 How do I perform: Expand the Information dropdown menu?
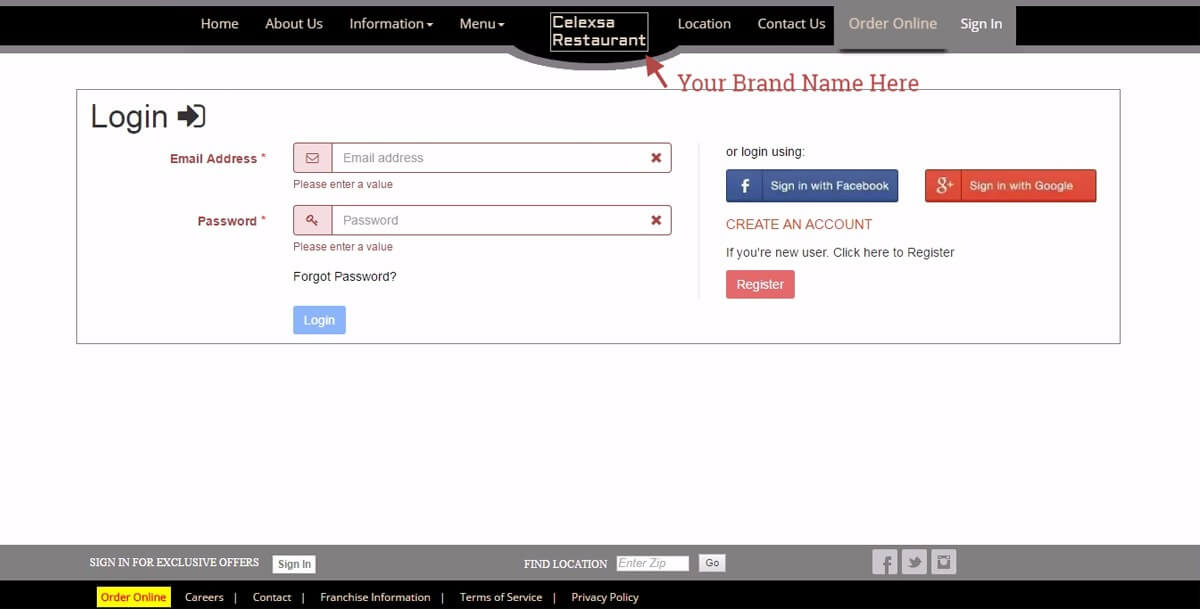click(391, 24)
